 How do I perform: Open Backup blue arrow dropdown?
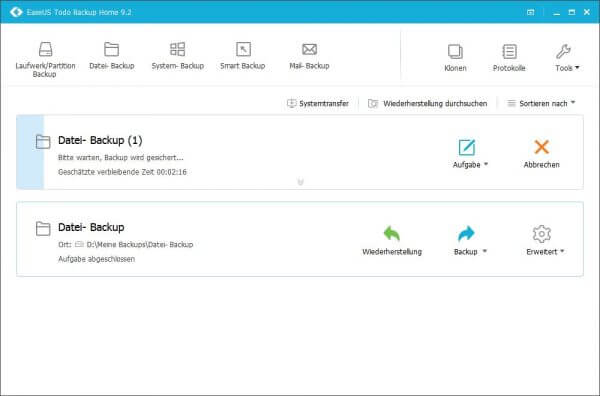point(470,241)
